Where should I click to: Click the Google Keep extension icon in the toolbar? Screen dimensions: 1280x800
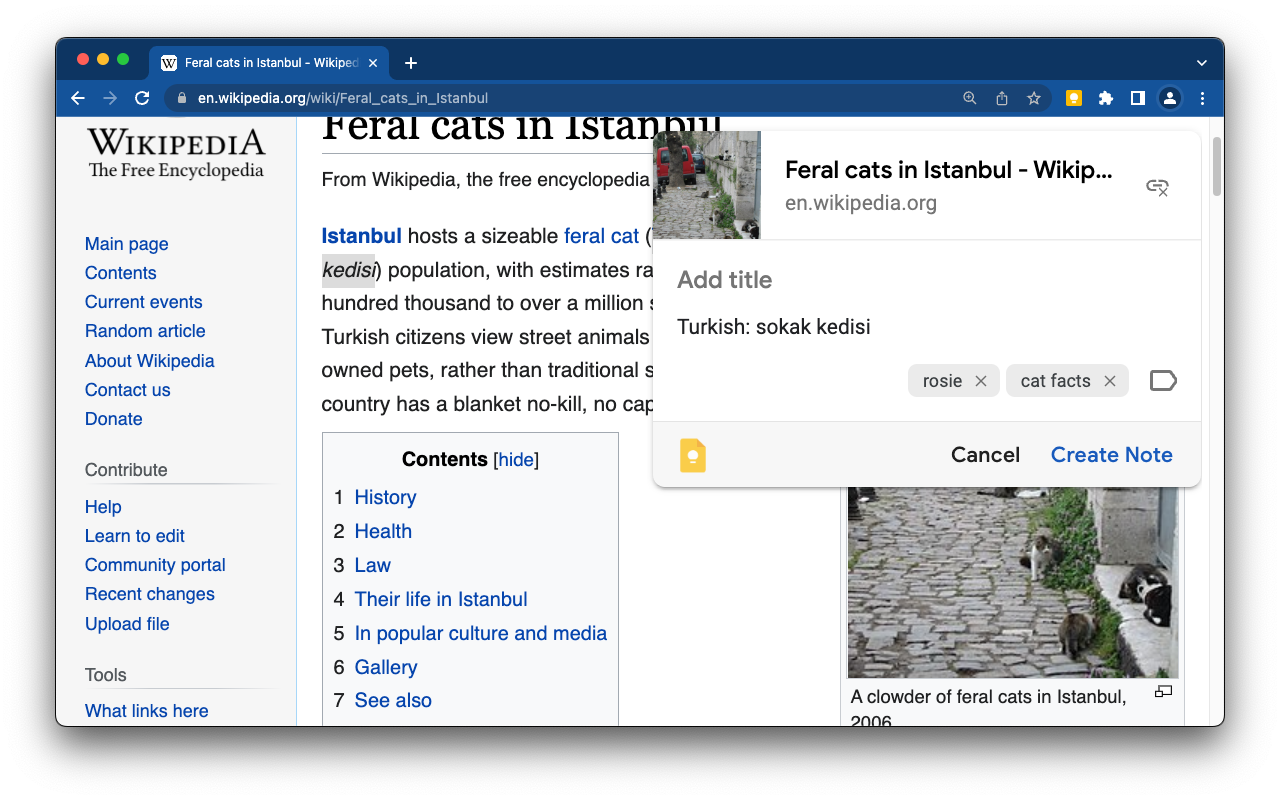[1073, 98]
